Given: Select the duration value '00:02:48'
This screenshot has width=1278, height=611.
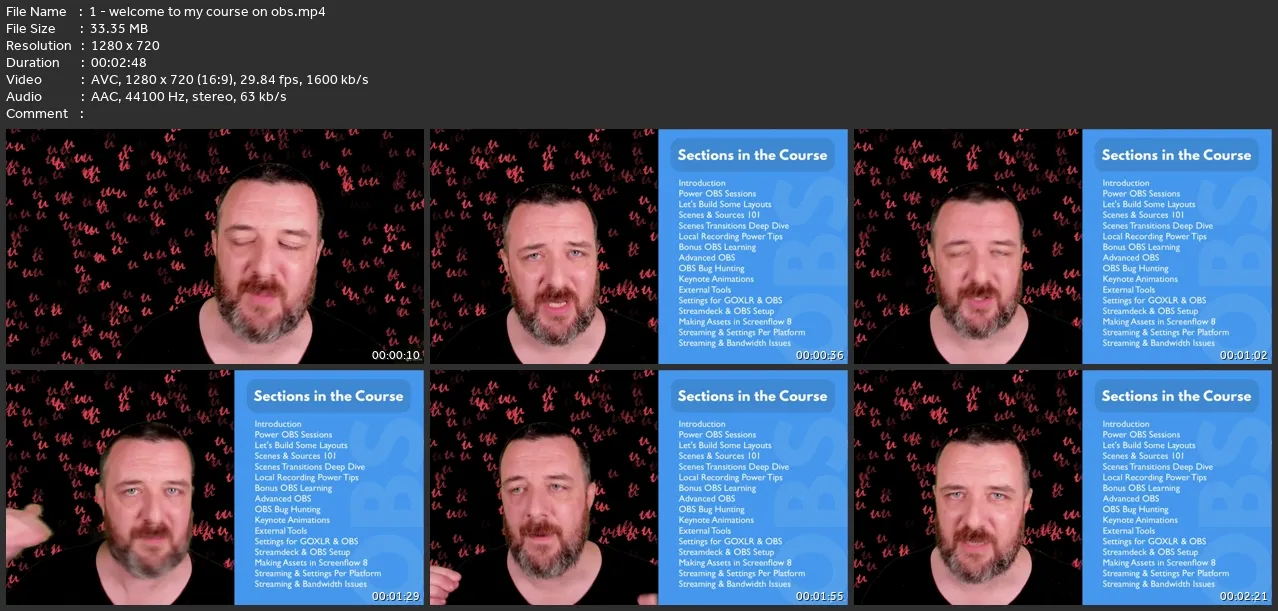Looking at the screenshot, I should coord(118,63).
